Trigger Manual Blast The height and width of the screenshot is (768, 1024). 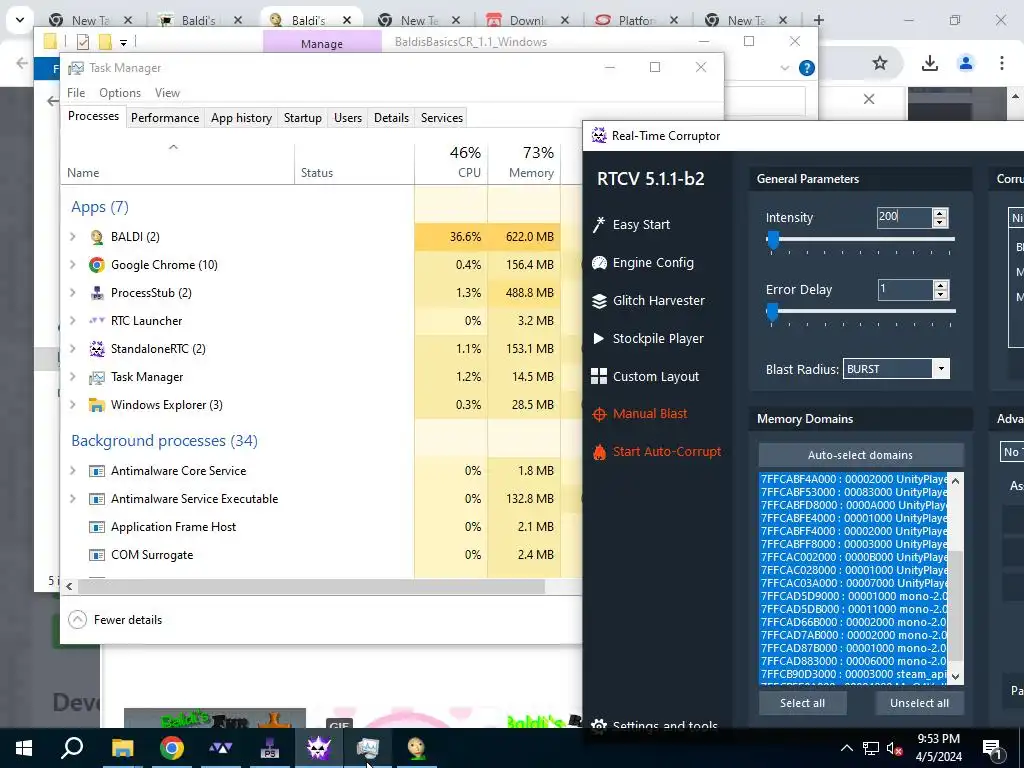pyautogui.click(x=639, y=413)
